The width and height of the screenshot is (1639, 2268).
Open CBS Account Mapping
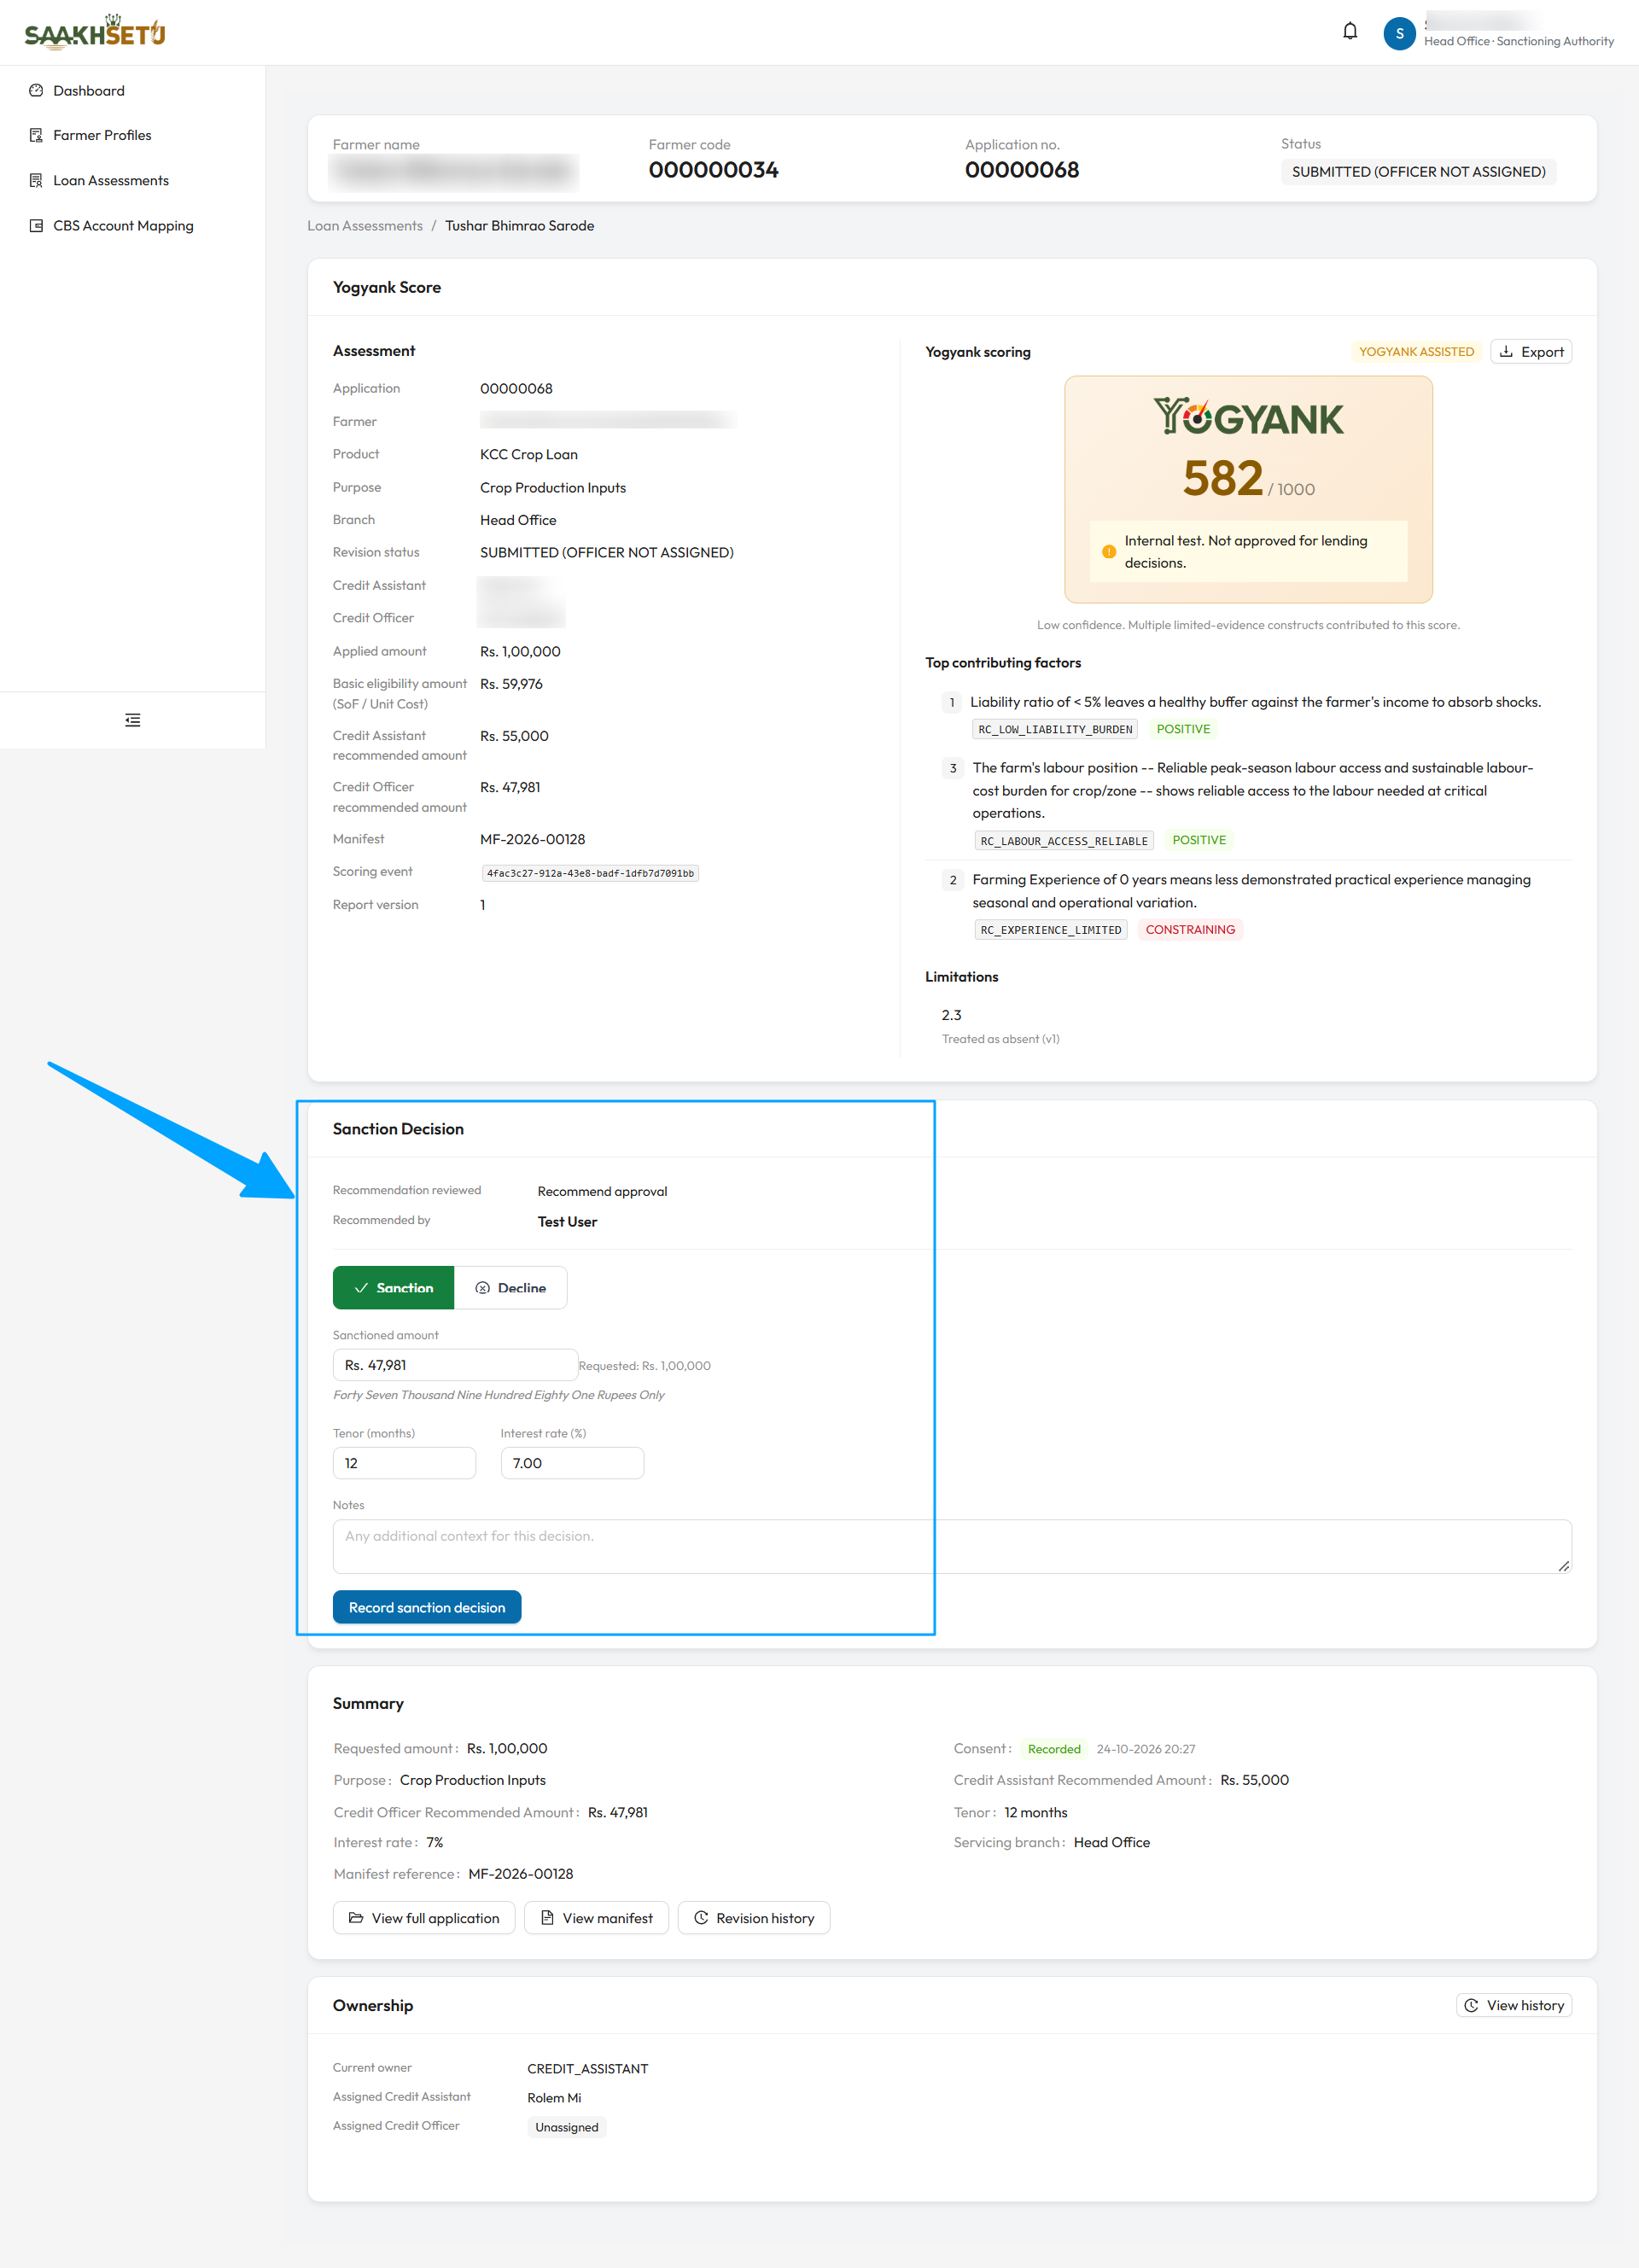(123, 226)
